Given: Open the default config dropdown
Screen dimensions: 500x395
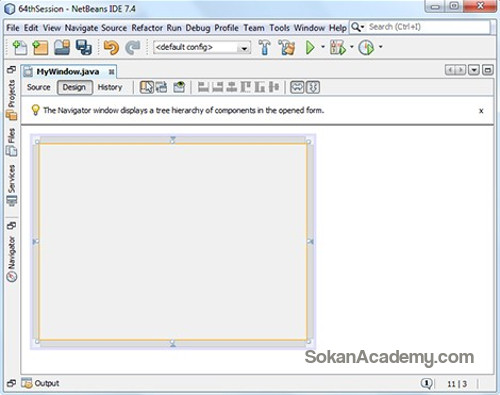Looking at the screenshot, I should click(x=202, y=47).
